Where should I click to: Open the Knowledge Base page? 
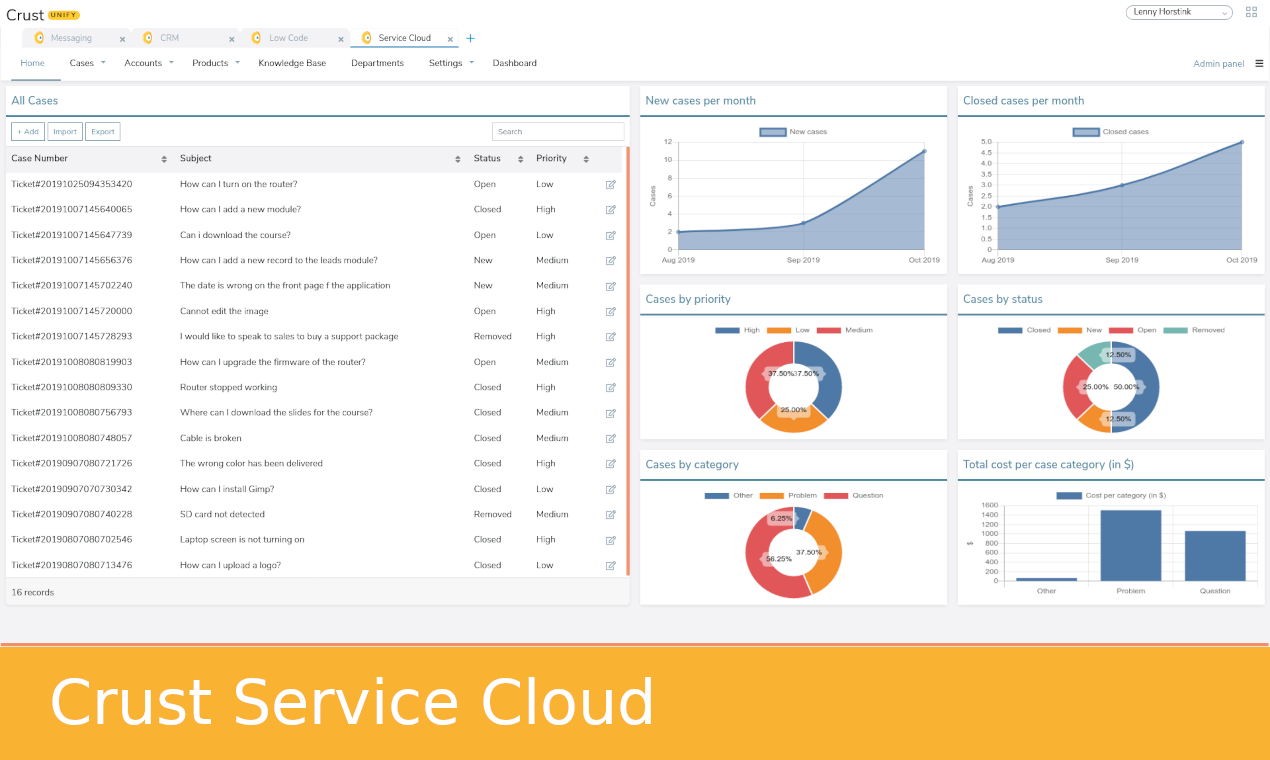292,63
